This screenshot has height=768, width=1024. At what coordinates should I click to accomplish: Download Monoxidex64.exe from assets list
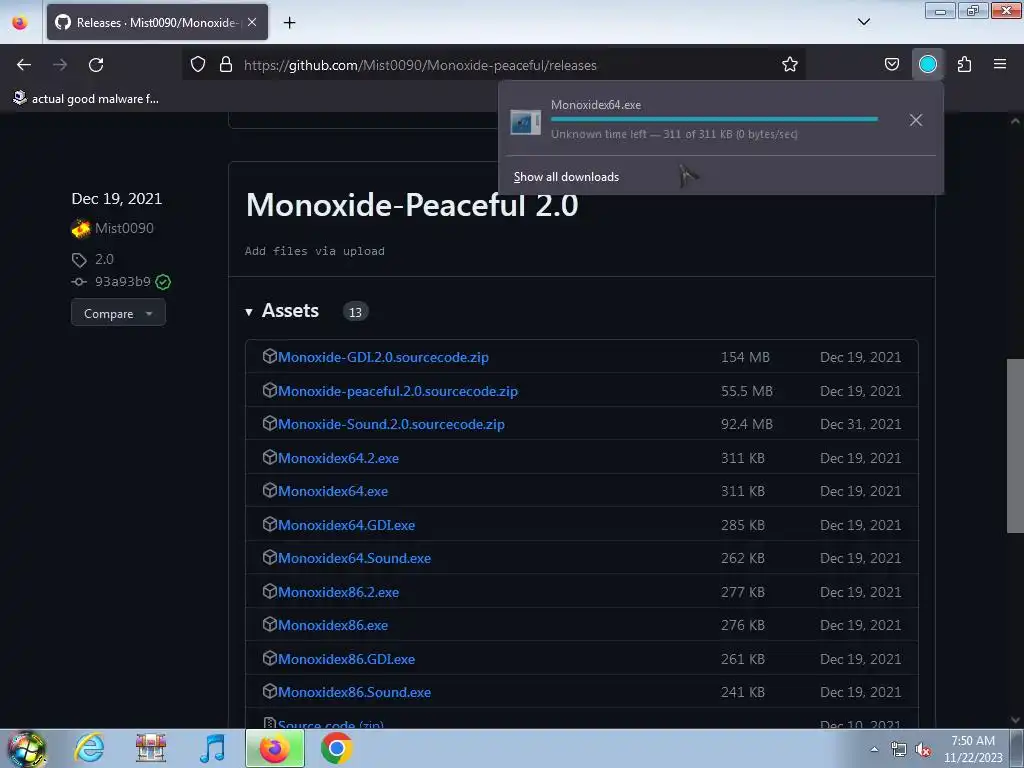coord(333,491)
